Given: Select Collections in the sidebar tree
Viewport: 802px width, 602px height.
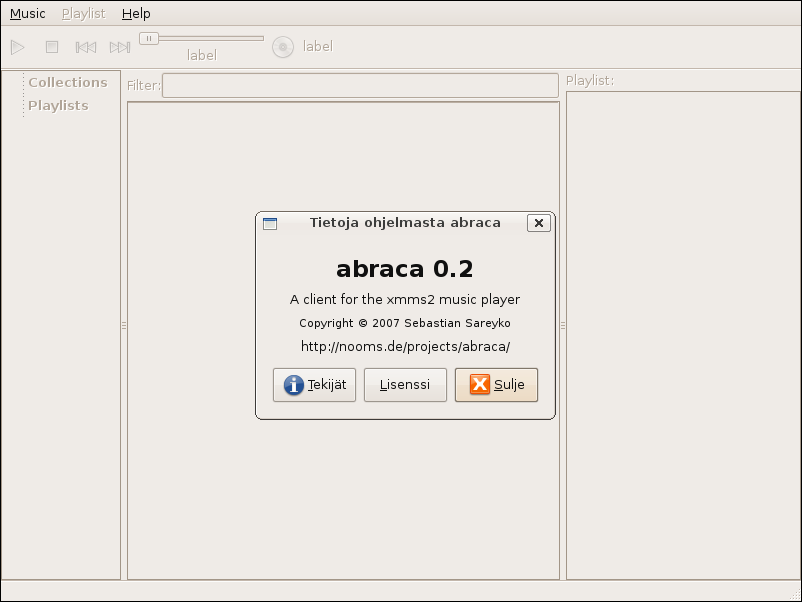Looking at the screenshot, I should pos(67,82).
